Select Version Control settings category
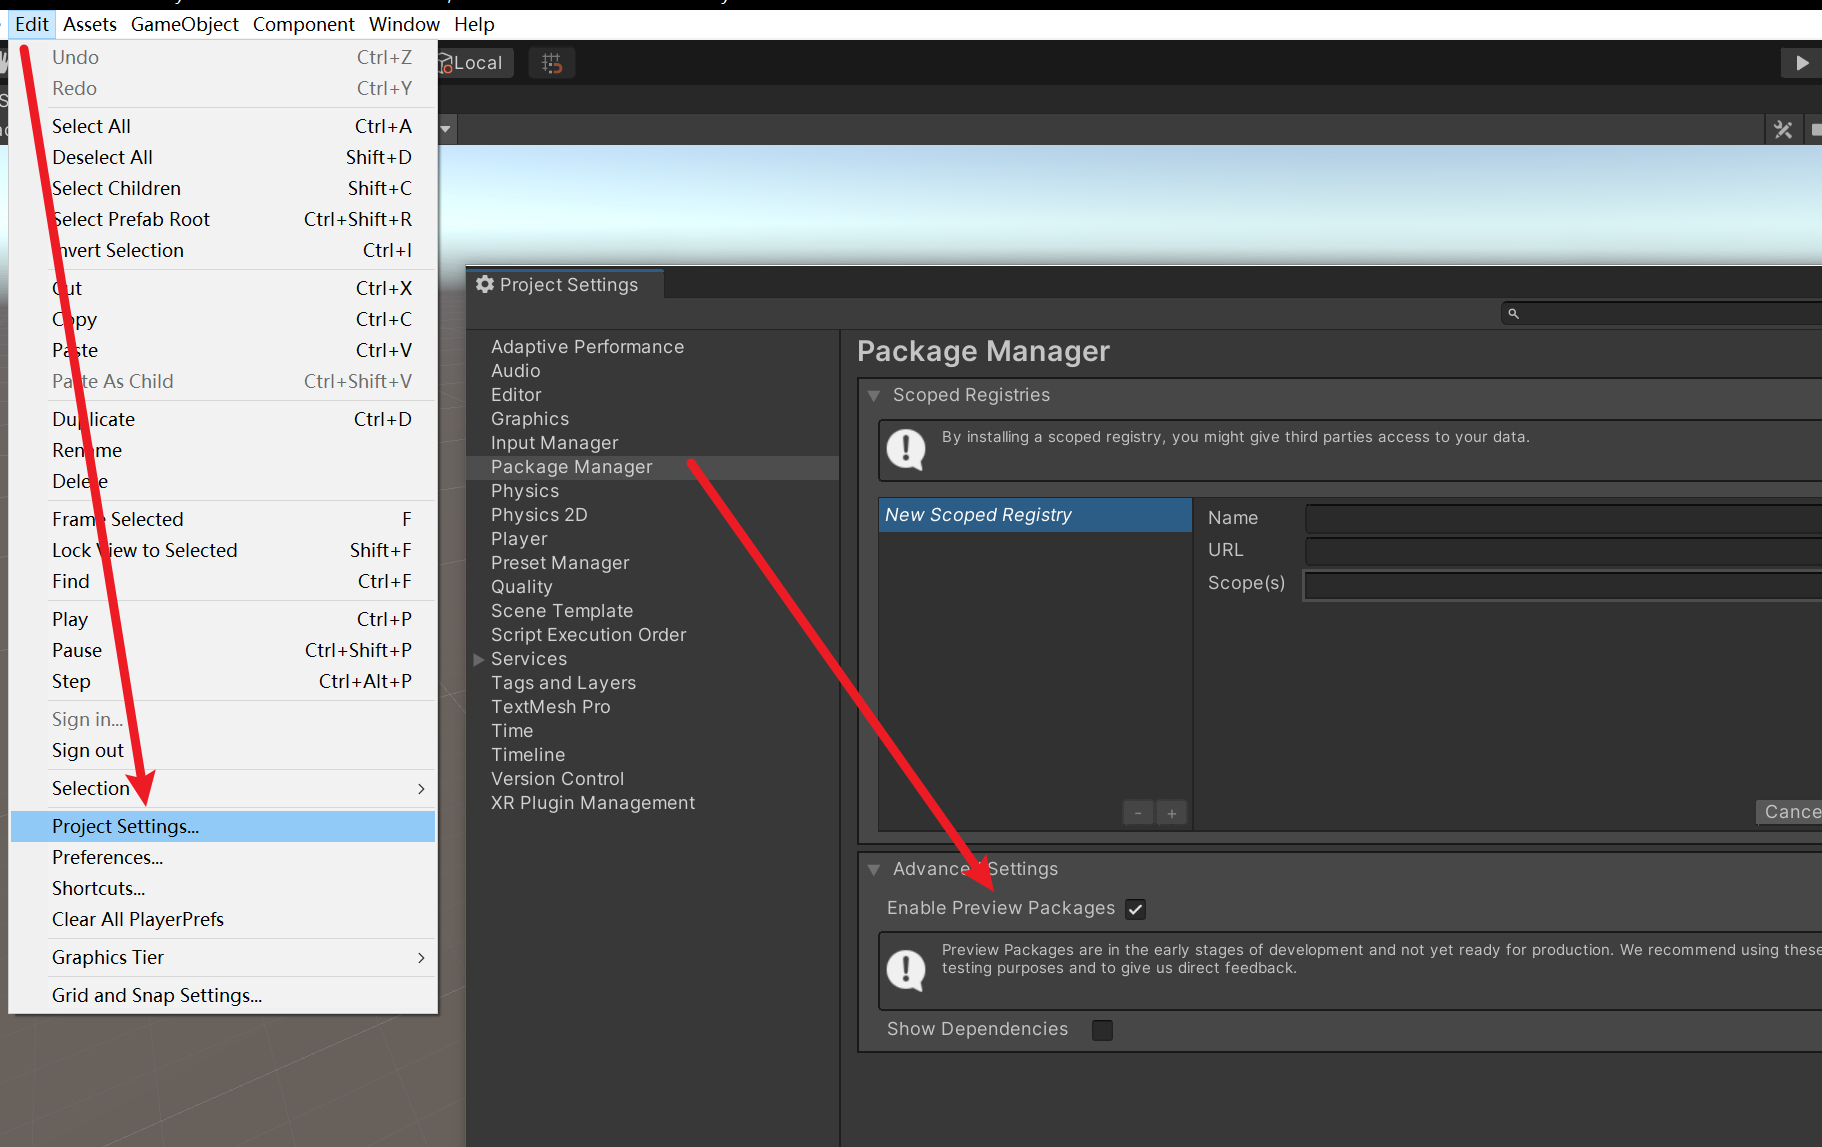 click(653, 779)
